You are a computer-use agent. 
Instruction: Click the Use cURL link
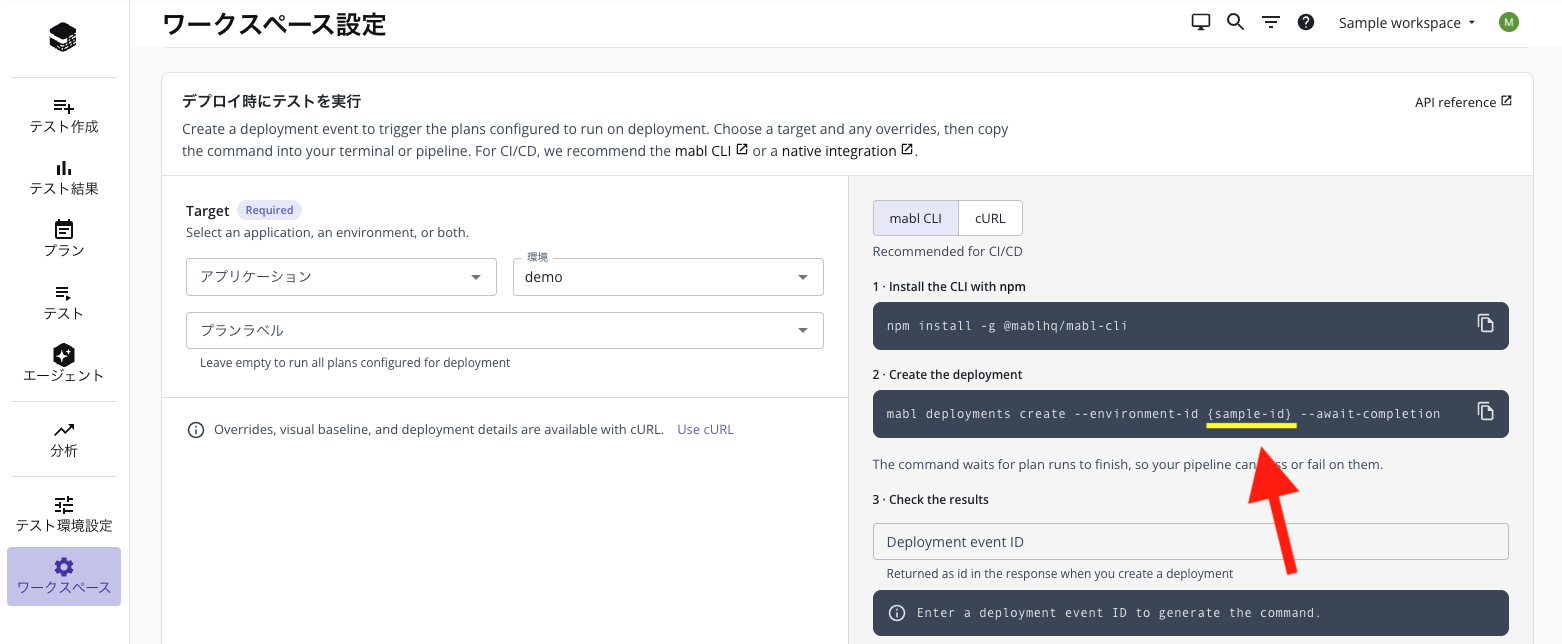705,429
